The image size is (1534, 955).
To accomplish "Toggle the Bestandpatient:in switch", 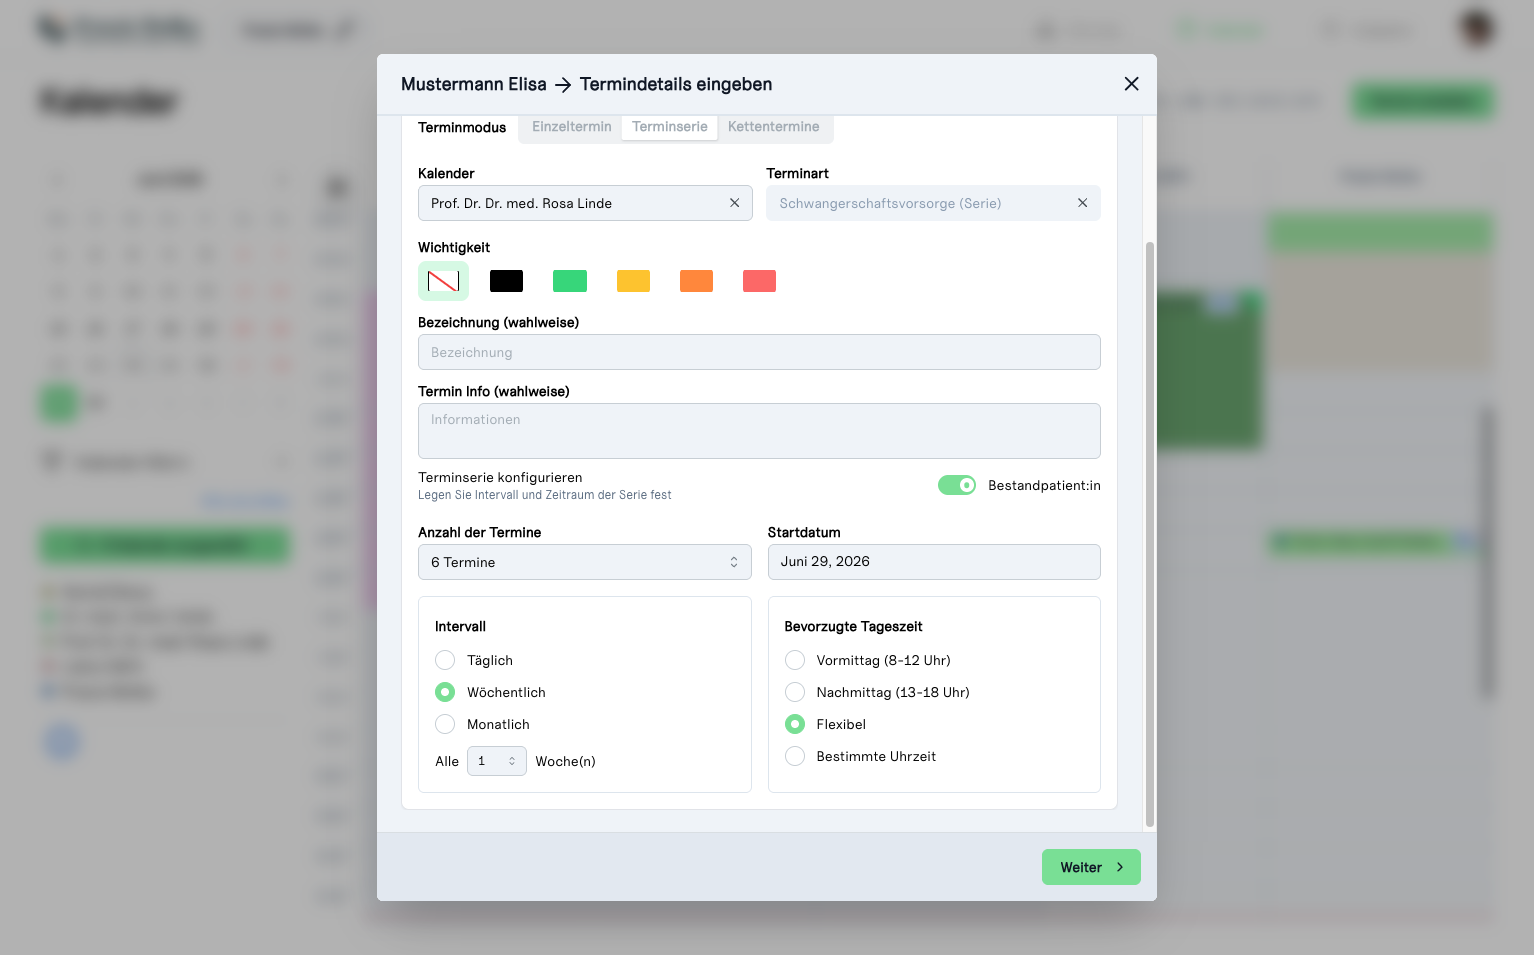I will [x=957, y=485].
